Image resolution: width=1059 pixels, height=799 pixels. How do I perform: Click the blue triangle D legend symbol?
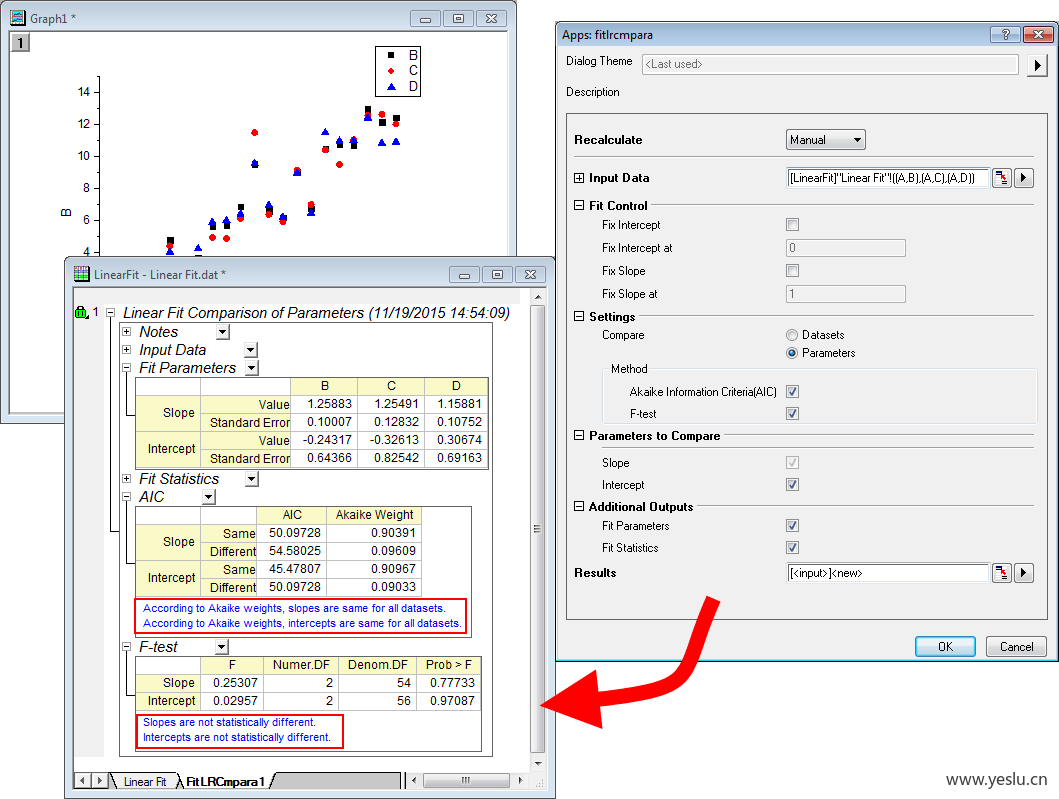tap(390, 86)
